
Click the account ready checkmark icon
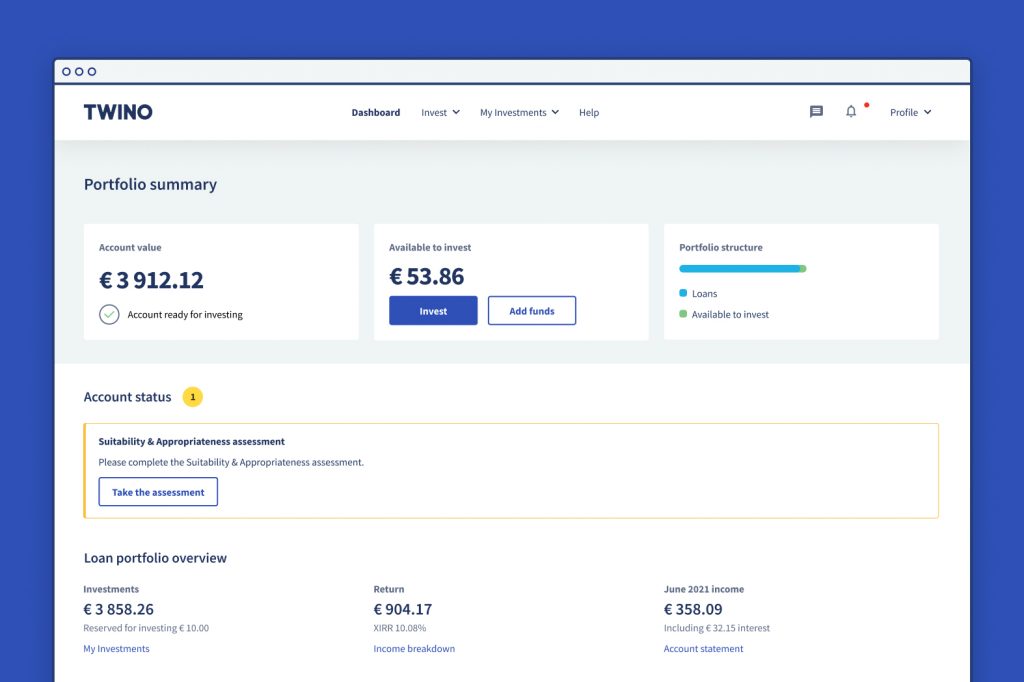tap(109, 314)
